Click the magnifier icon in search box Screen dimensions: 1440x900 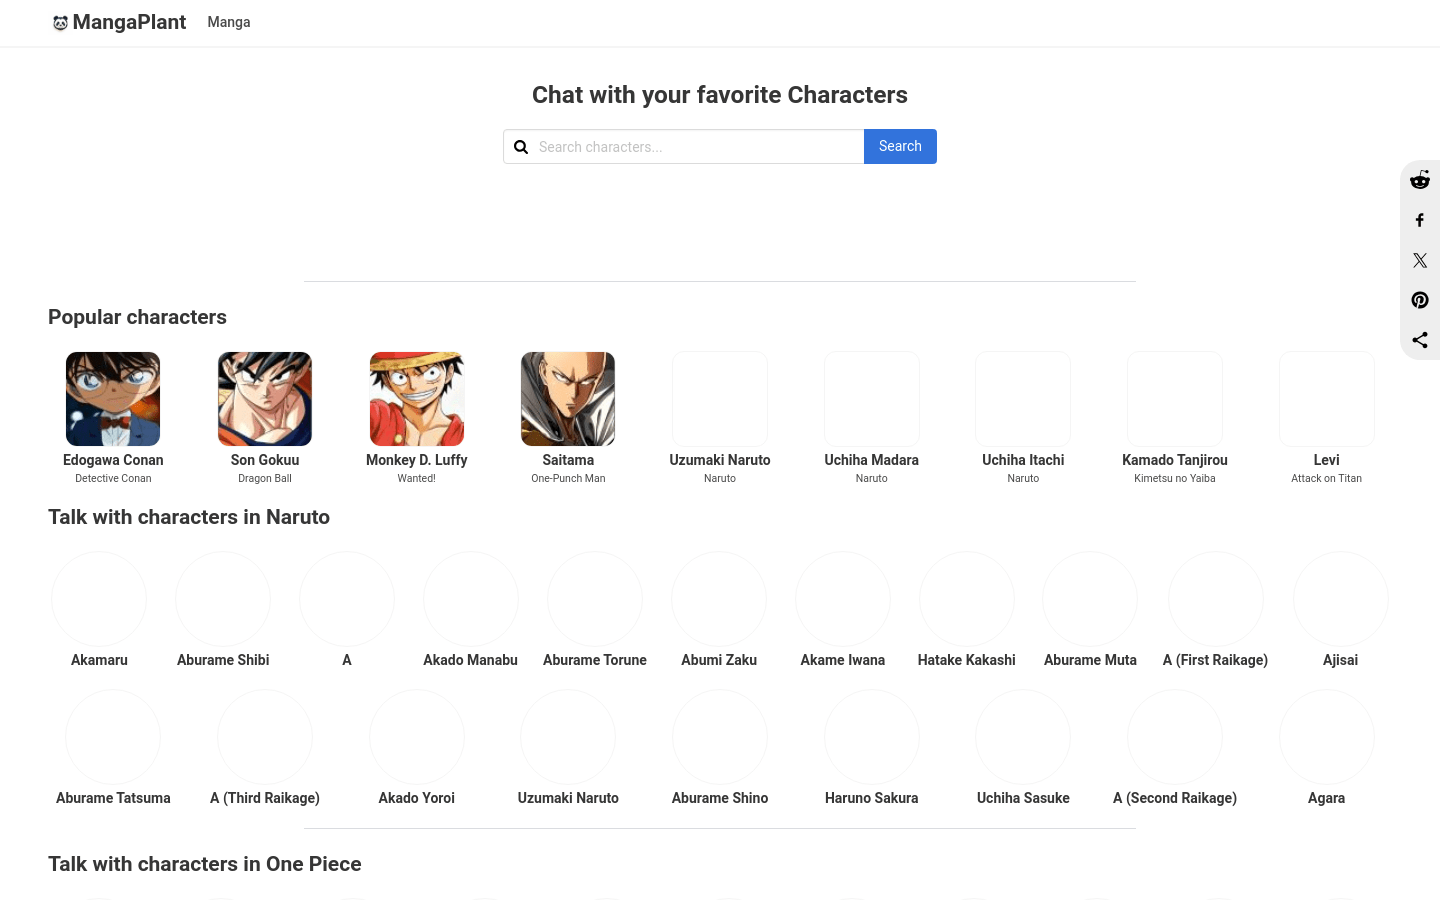pos(521,147)
